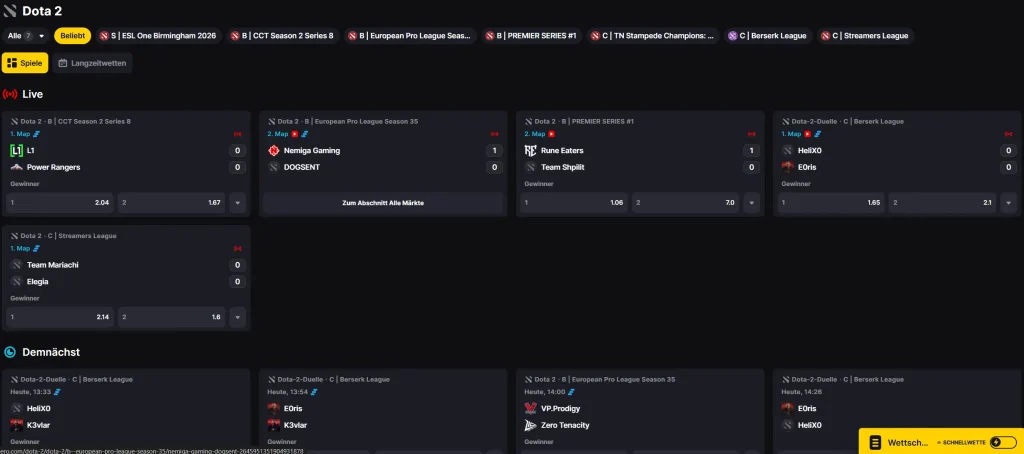The height and width of the screenshot is (454, 1024).
Task: Click Zum Abschnitt Alle Märkte button
Action: [383, 202]
